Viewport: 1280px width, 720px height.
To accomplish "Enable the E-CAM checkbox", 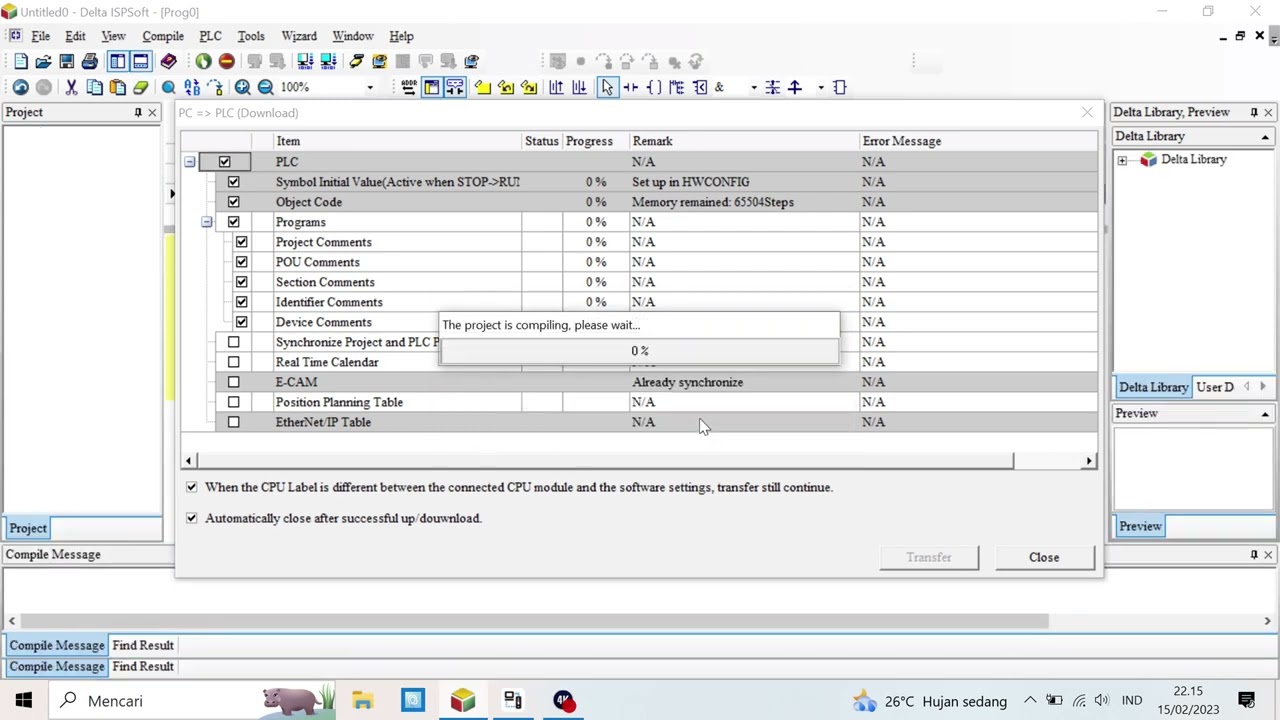I will pos(233,382).
